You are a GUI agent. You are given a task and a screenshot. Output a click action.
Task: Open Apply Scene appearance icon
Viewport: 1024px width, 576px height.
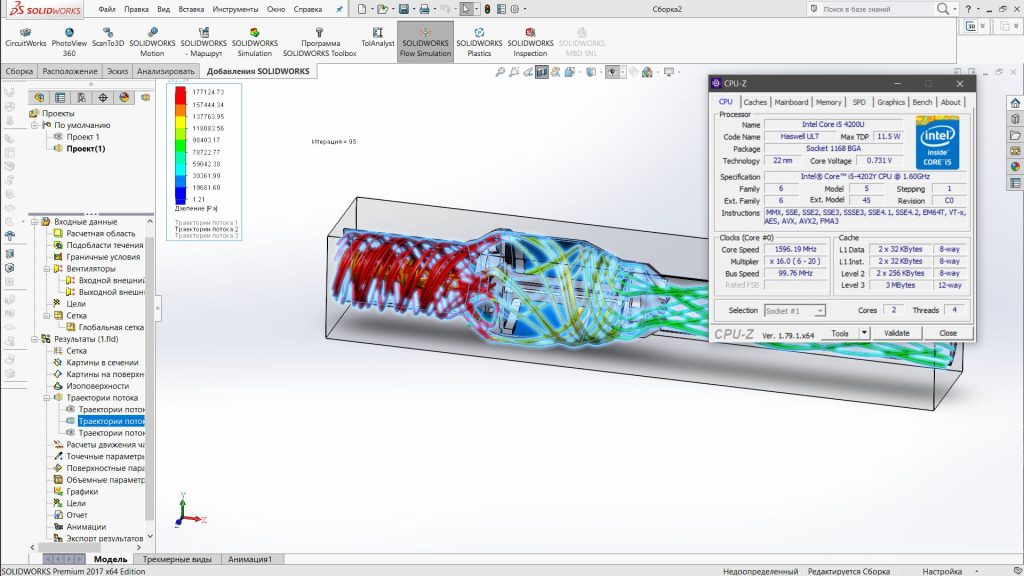coord(647,72)
